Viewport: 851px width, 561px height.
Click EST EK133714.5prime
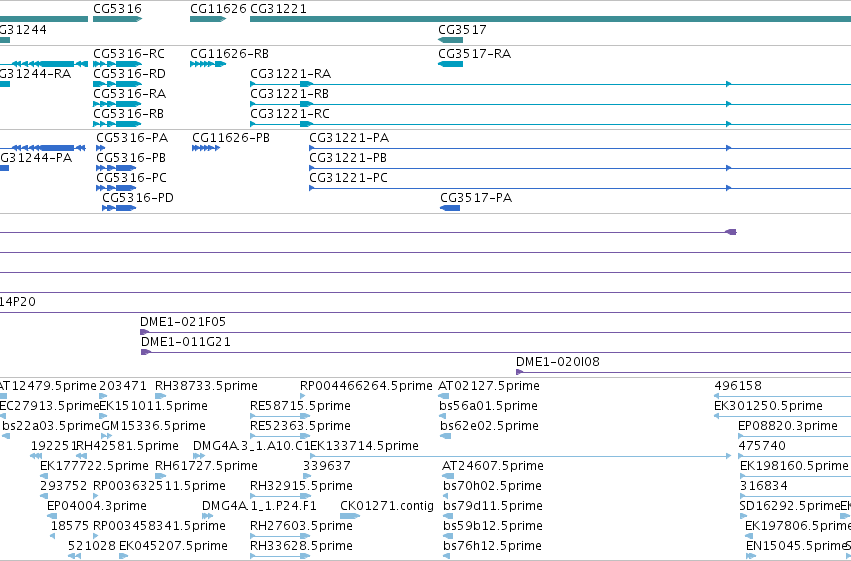pyautogui.click(x=365, y=446)
